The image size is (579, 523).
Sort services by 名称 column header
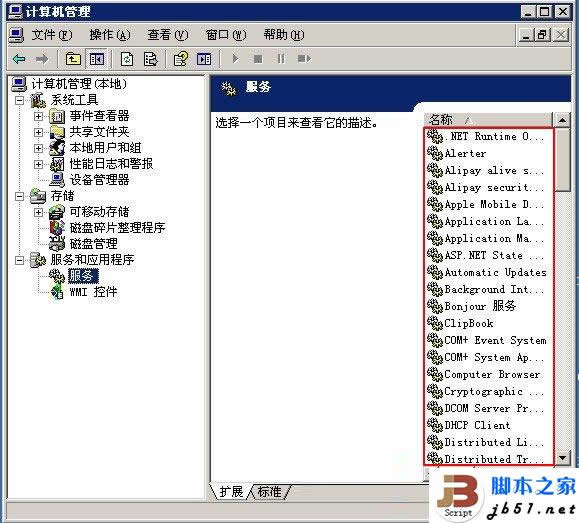click(487, 120)
